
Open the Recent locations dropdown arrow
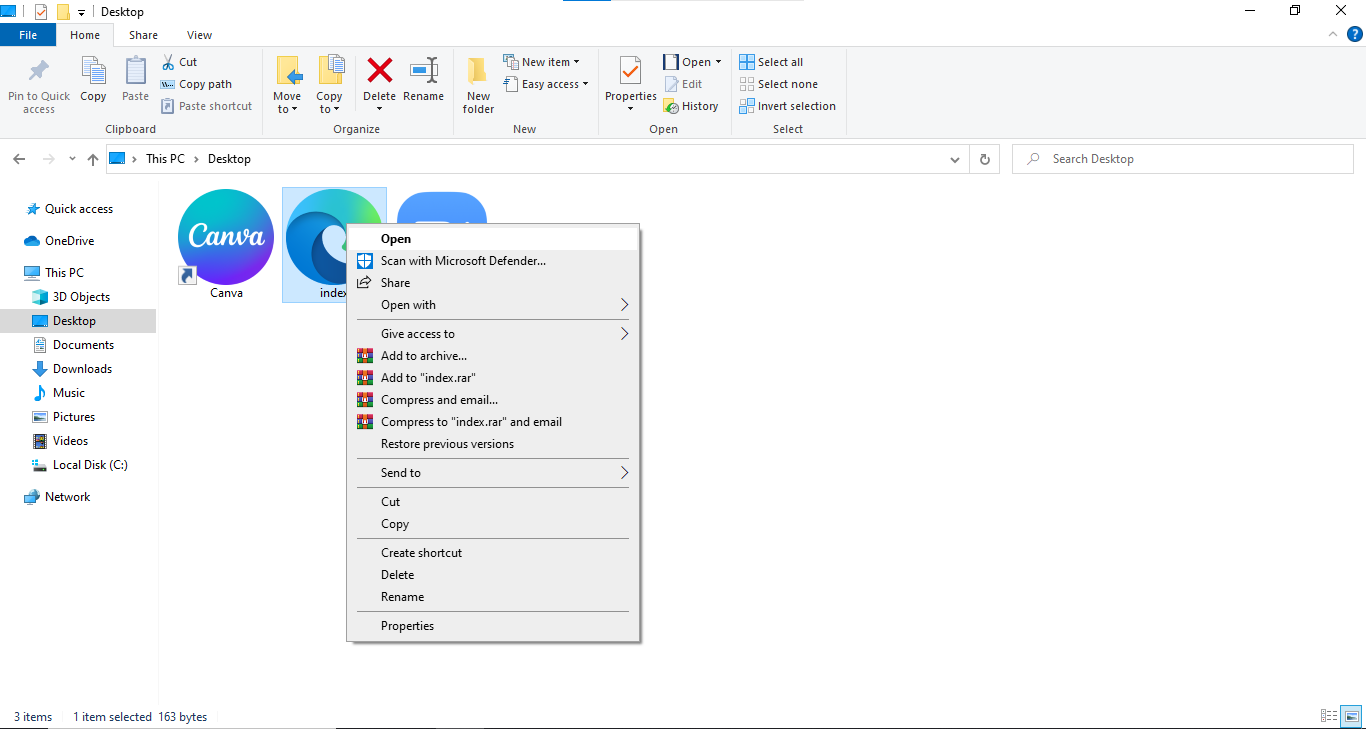click(72, 159)
